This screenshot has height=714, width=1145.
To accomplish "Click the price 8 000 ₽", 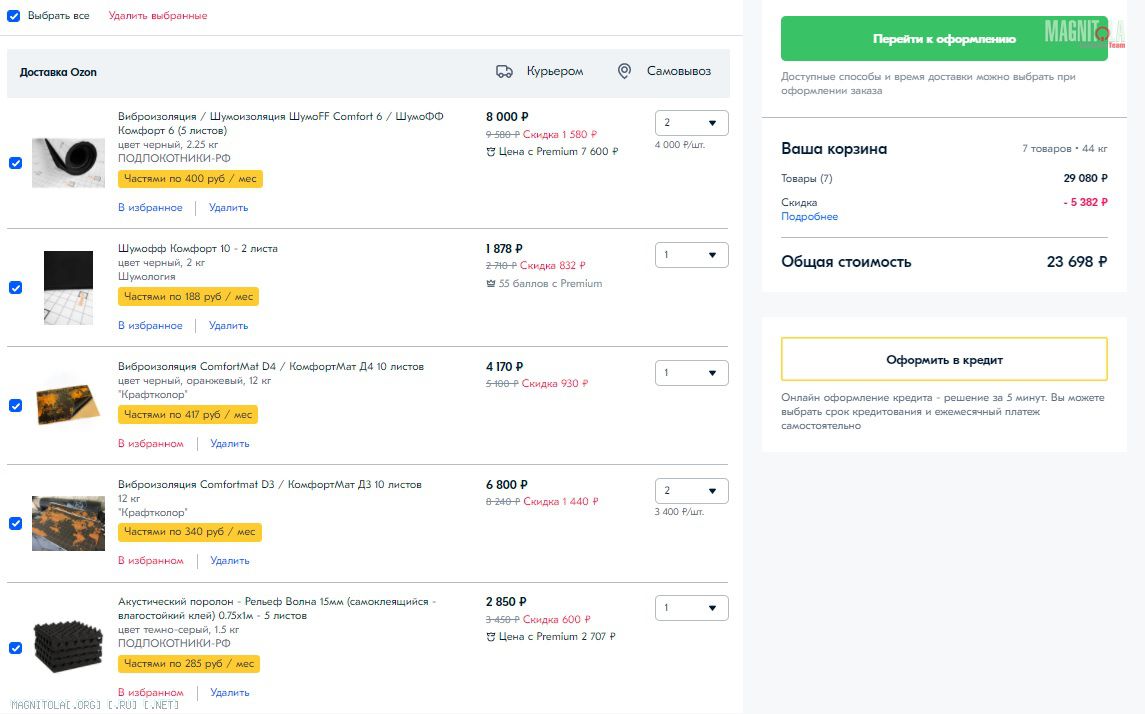I will point(508,117).
